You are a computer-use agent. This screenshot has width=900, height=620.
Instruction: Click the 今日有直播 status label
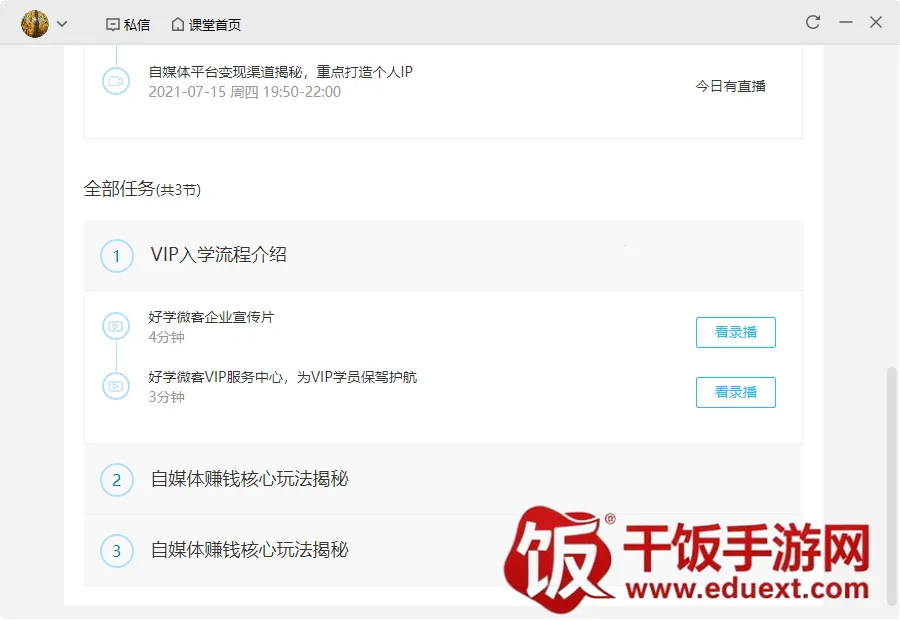731,86
